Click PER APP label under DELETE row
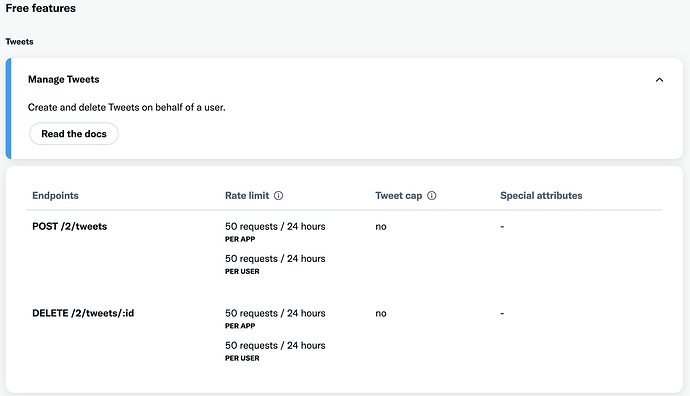 click(x=240, y=326)
